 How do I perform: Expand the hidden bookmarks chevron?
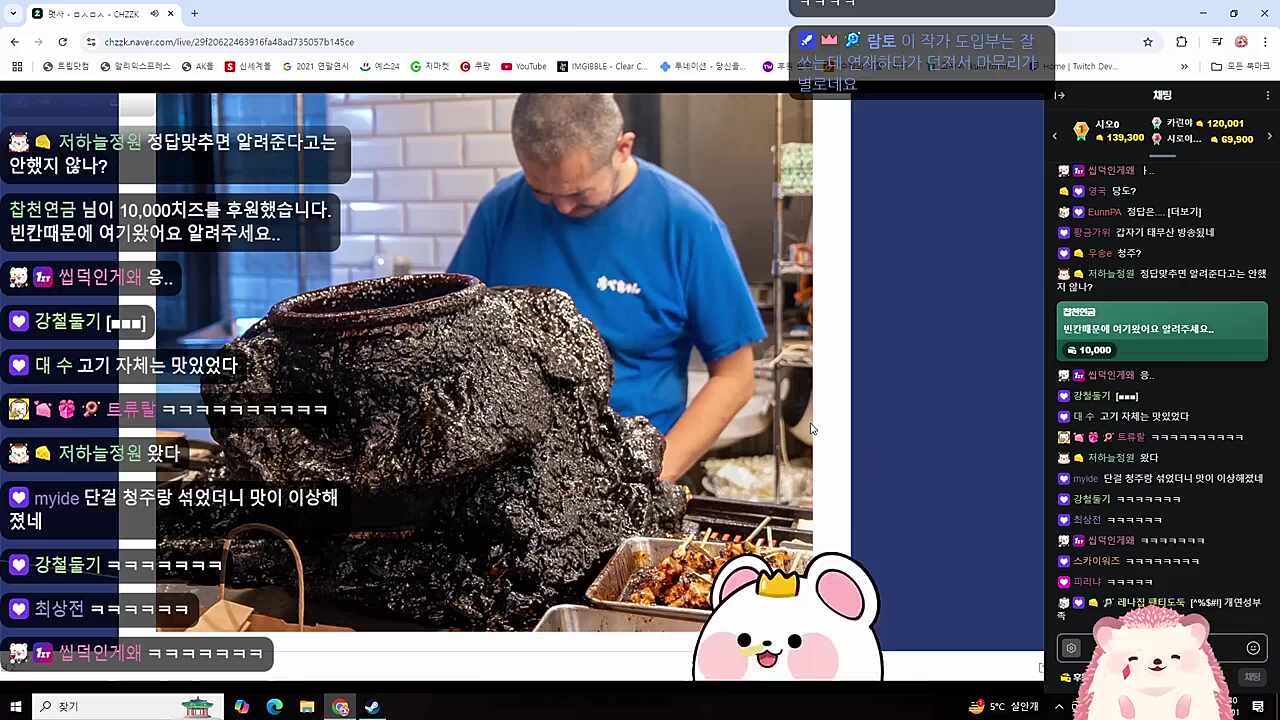(1184, 67)
